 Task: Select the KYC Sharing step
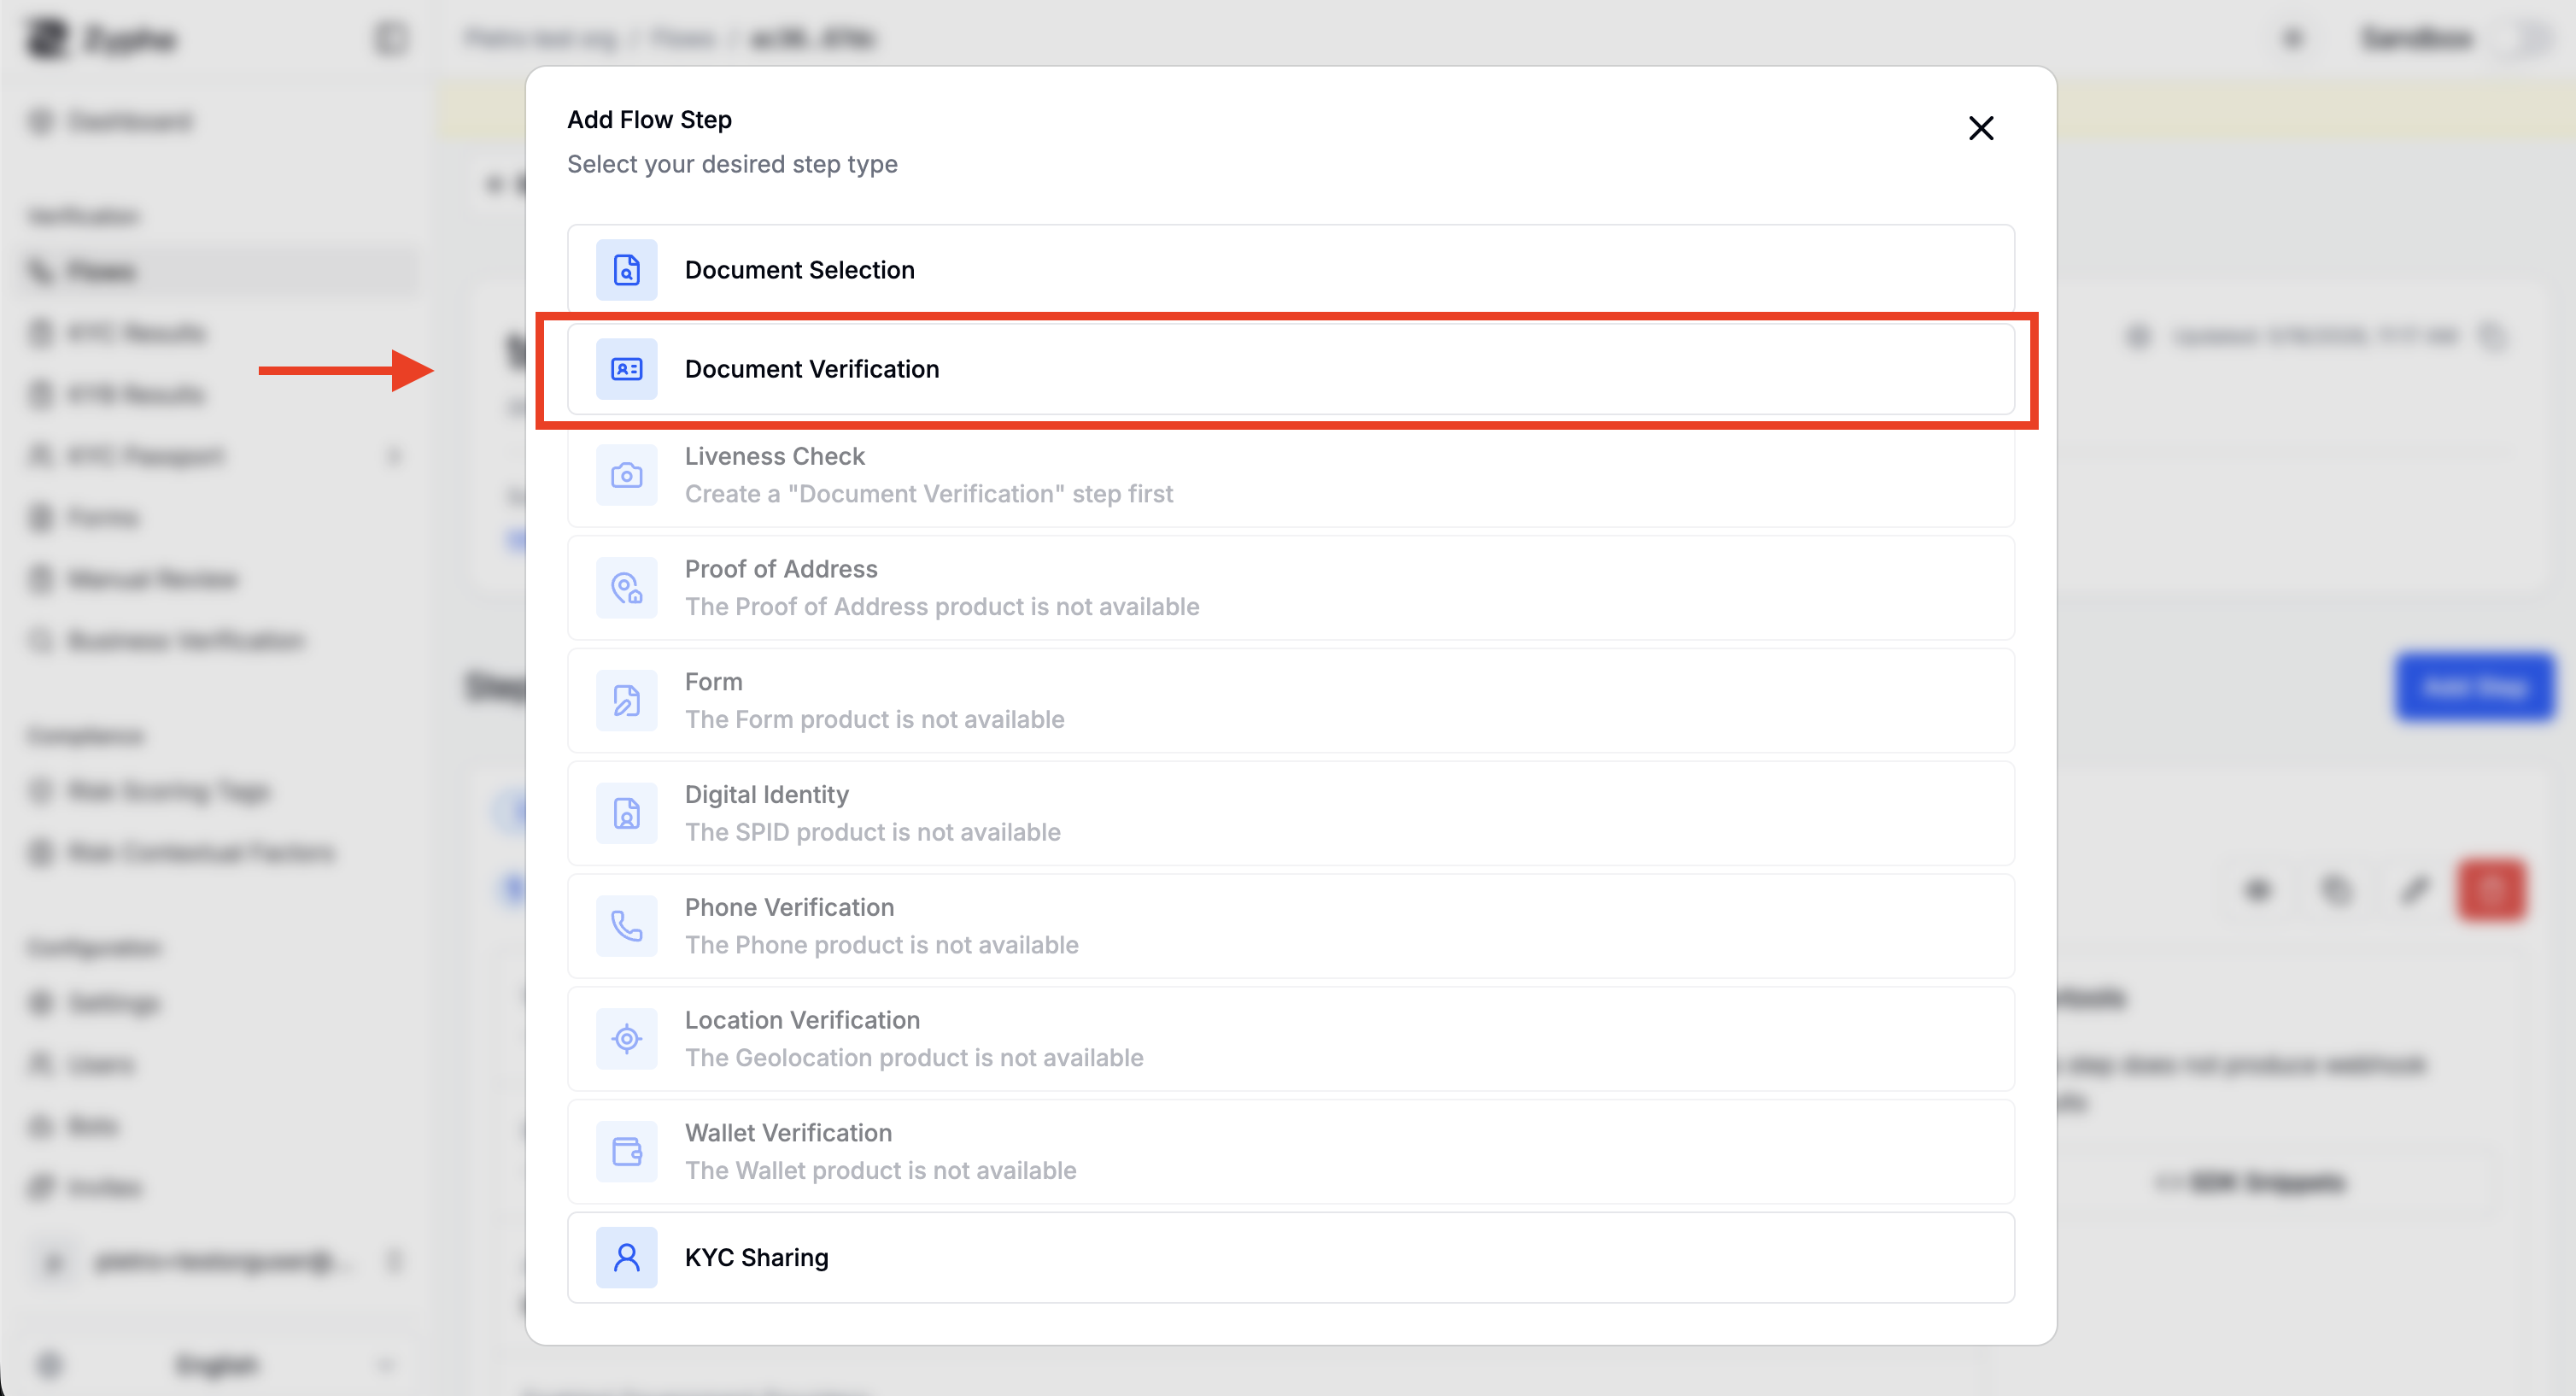1290,1257
